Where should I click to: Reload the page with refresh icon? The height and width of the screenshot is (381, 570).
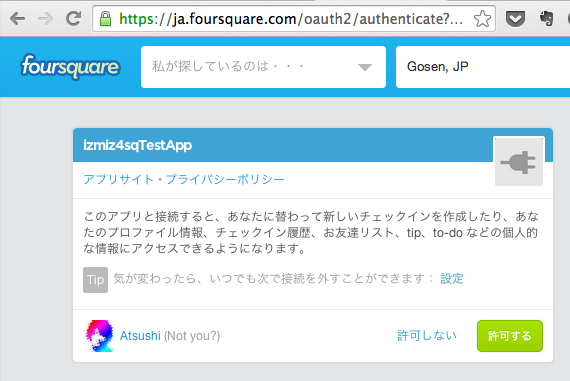(74, 18)
